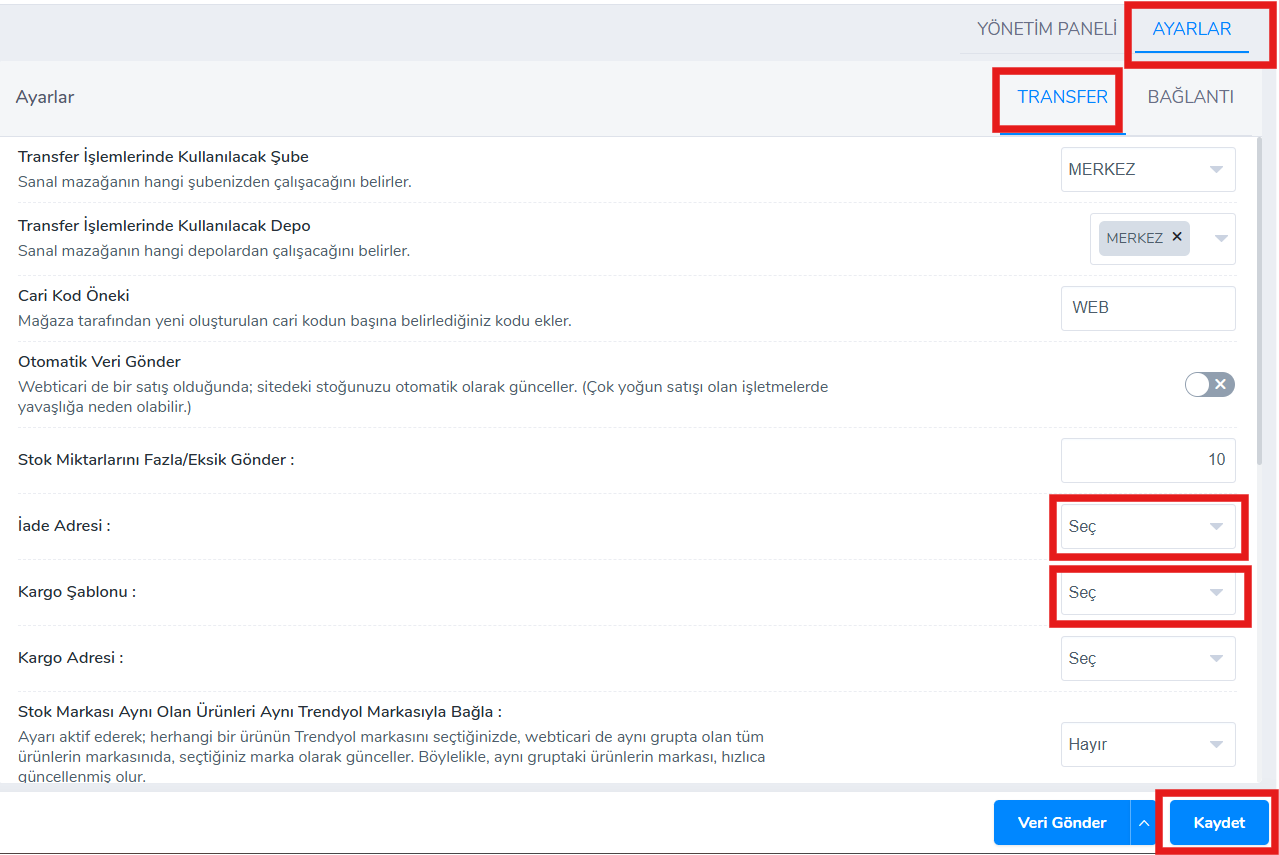
Task: Open the AYARLAR tab
Action: 1191,29
